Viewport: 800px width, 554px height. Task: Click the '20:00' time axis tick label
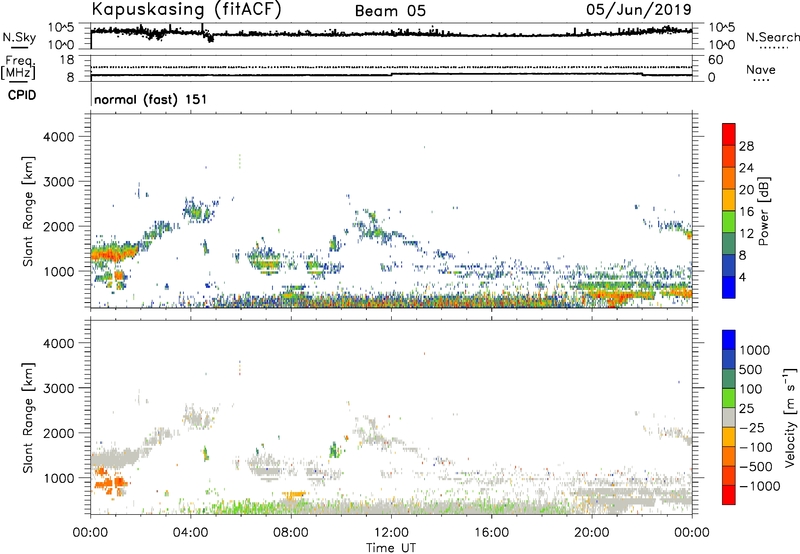(591, 533)
